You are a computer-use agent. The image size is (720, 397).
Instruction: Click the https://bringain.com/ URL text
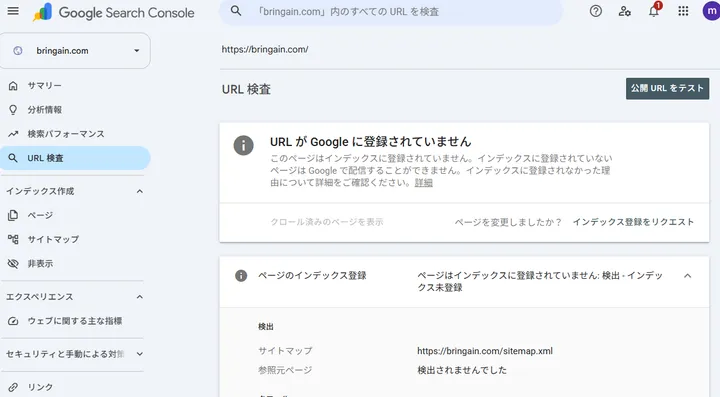click(x=265, y=49)
